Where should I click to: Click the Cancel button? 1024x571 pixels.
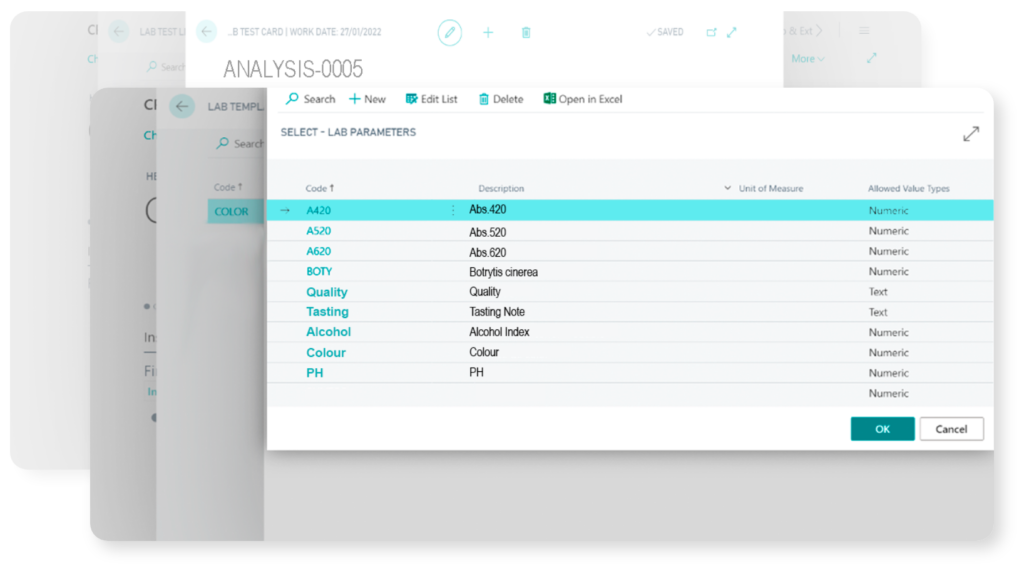951,429
